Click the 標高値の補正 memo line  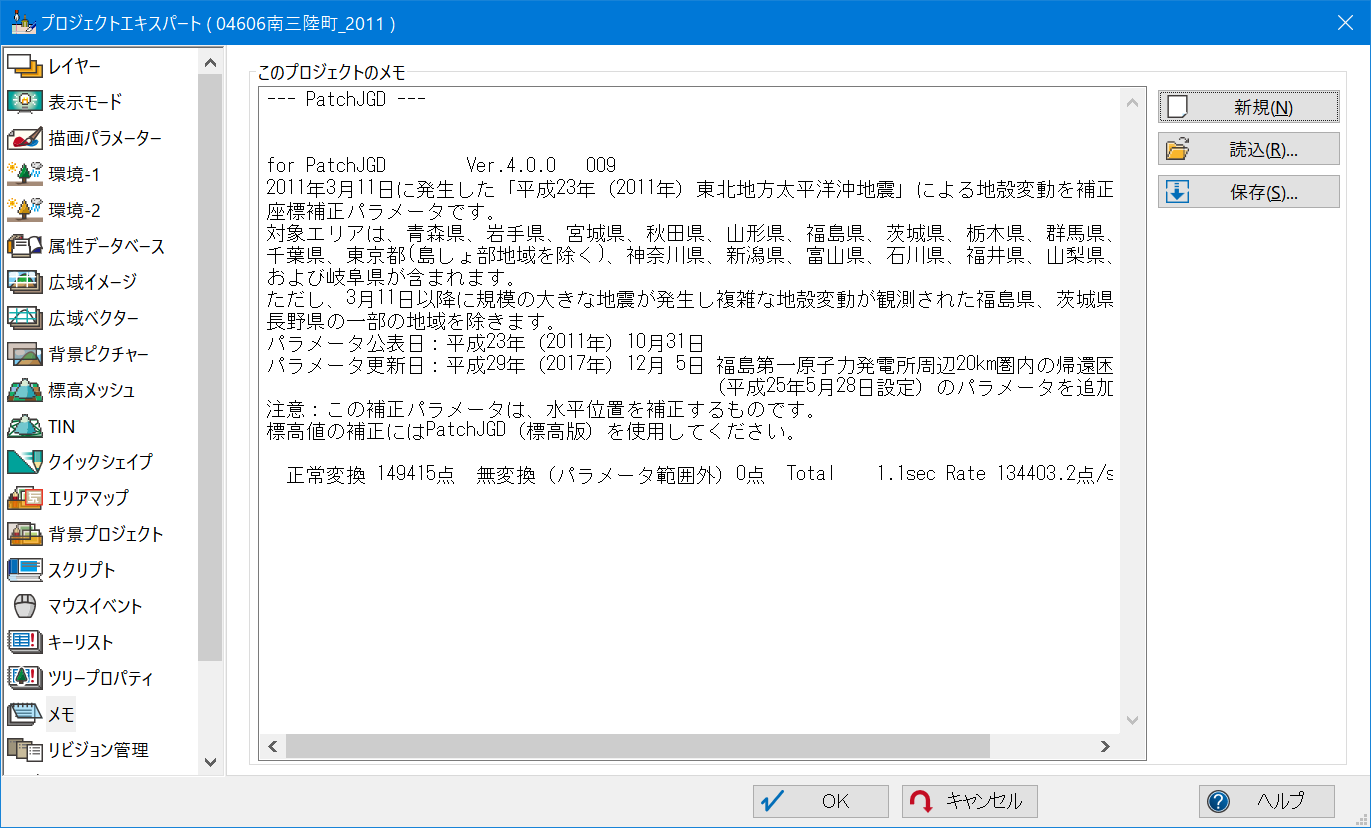coord(531,433)
